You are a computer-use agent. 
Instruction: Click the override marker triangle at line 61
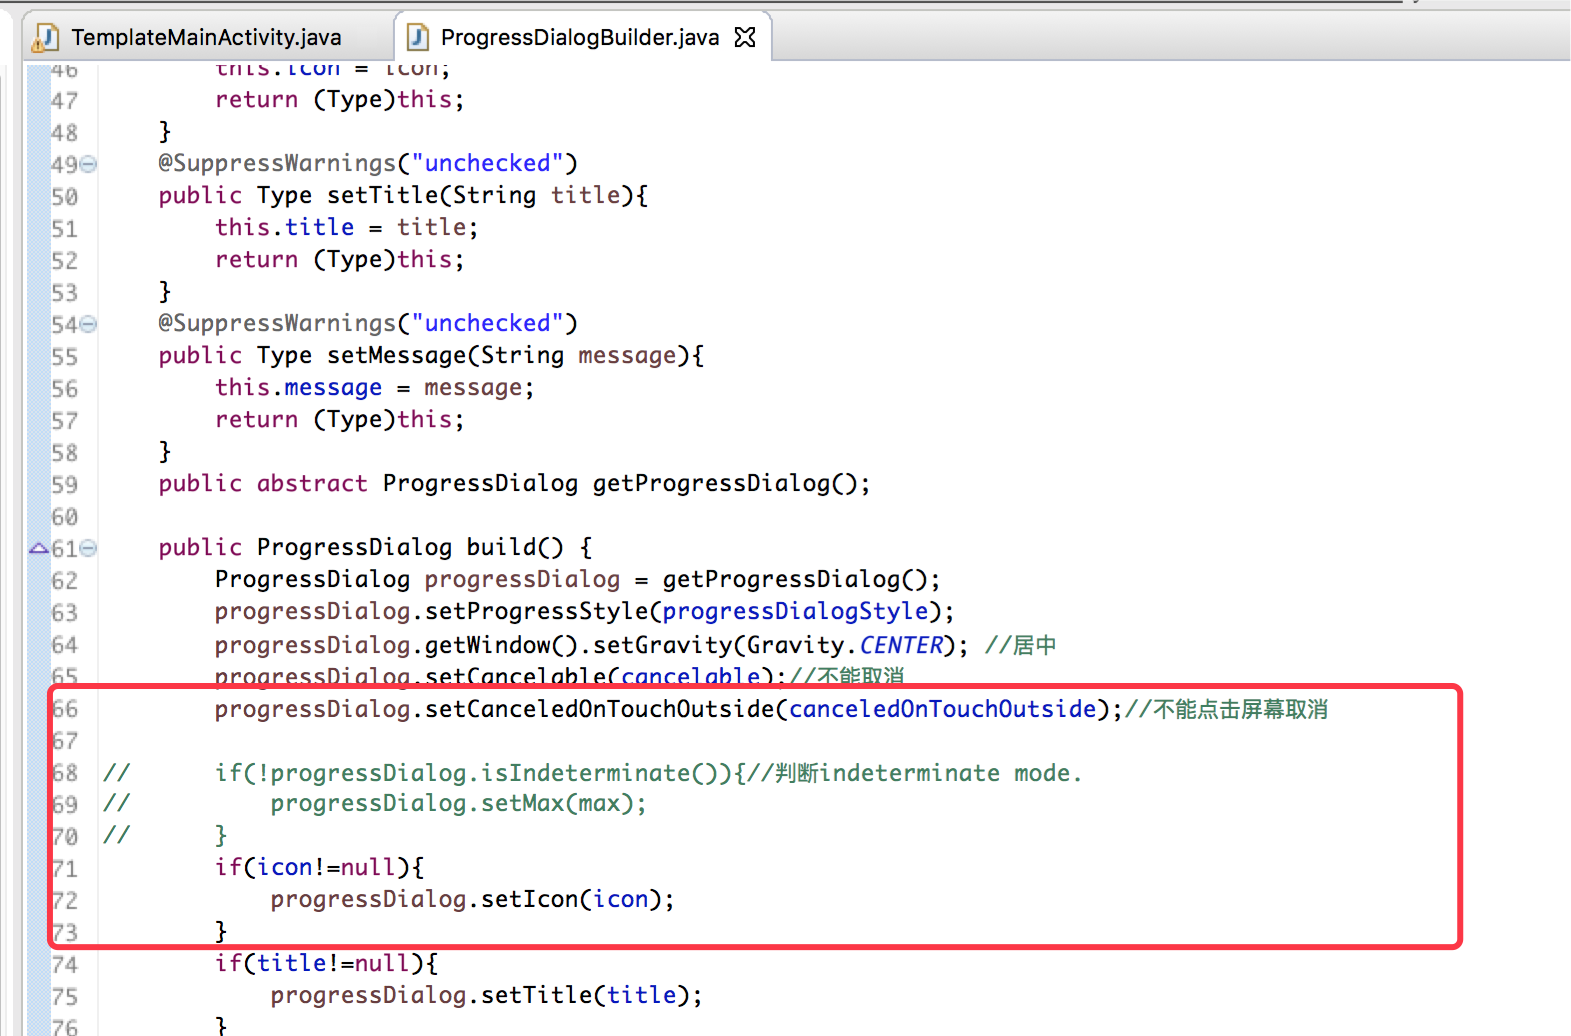point(39,548)
